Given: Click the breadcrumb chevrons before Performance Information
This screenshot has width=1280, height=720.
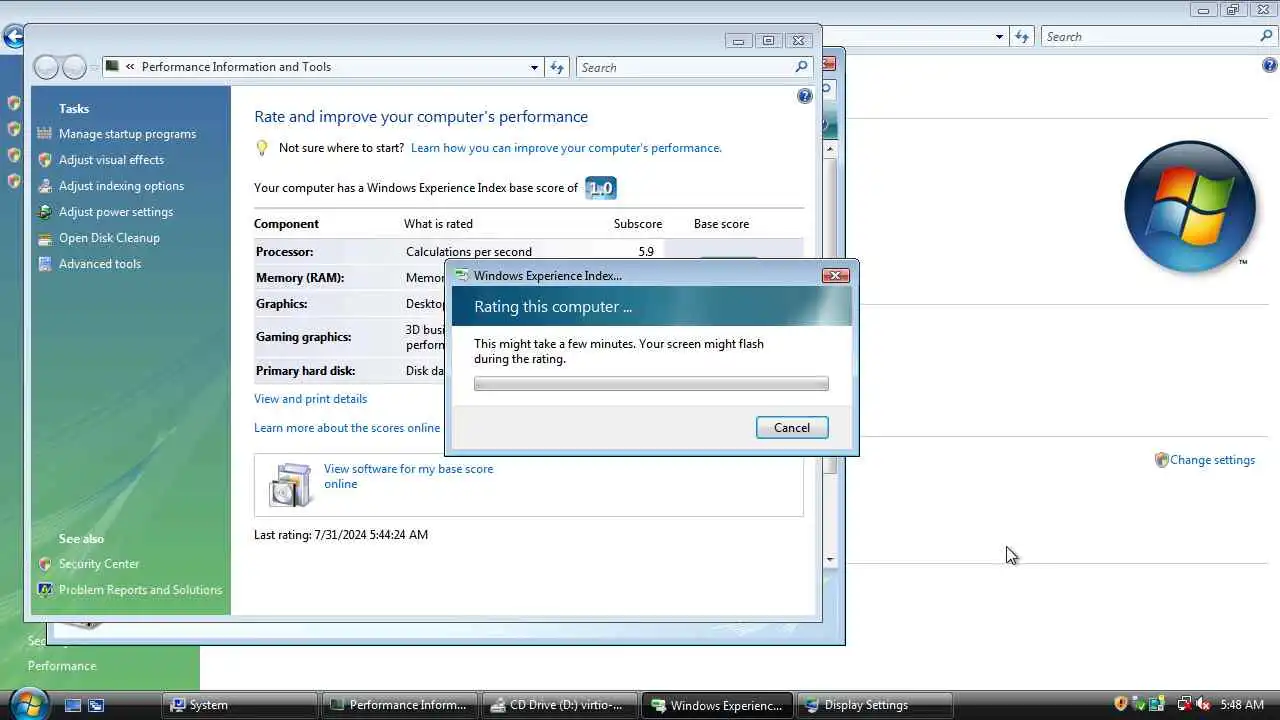Looking at the screenshot, I should pyautogui.click(x=130, y=67).
